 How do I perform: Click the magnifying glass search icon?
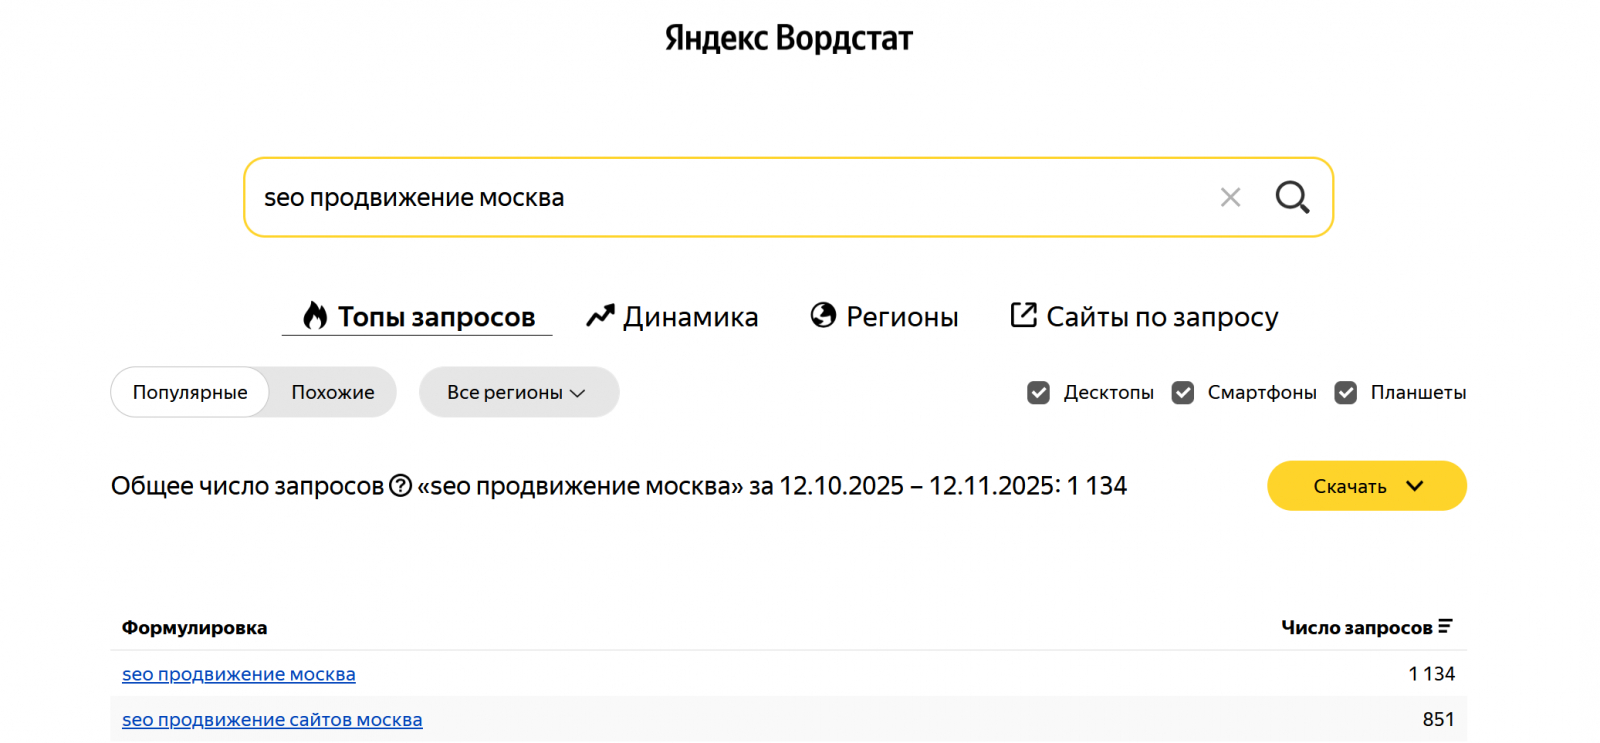click(1292, 197)
